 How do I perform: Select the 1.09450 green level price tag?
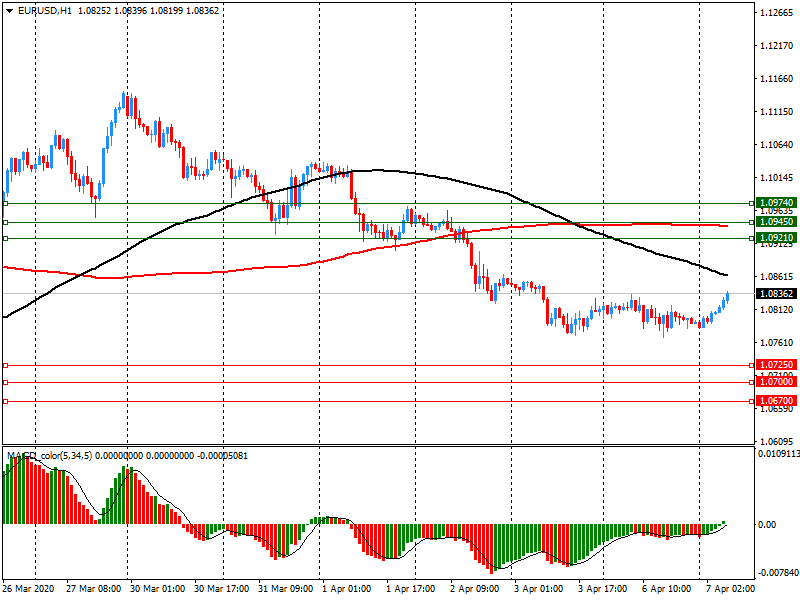[x=776, y=222]
